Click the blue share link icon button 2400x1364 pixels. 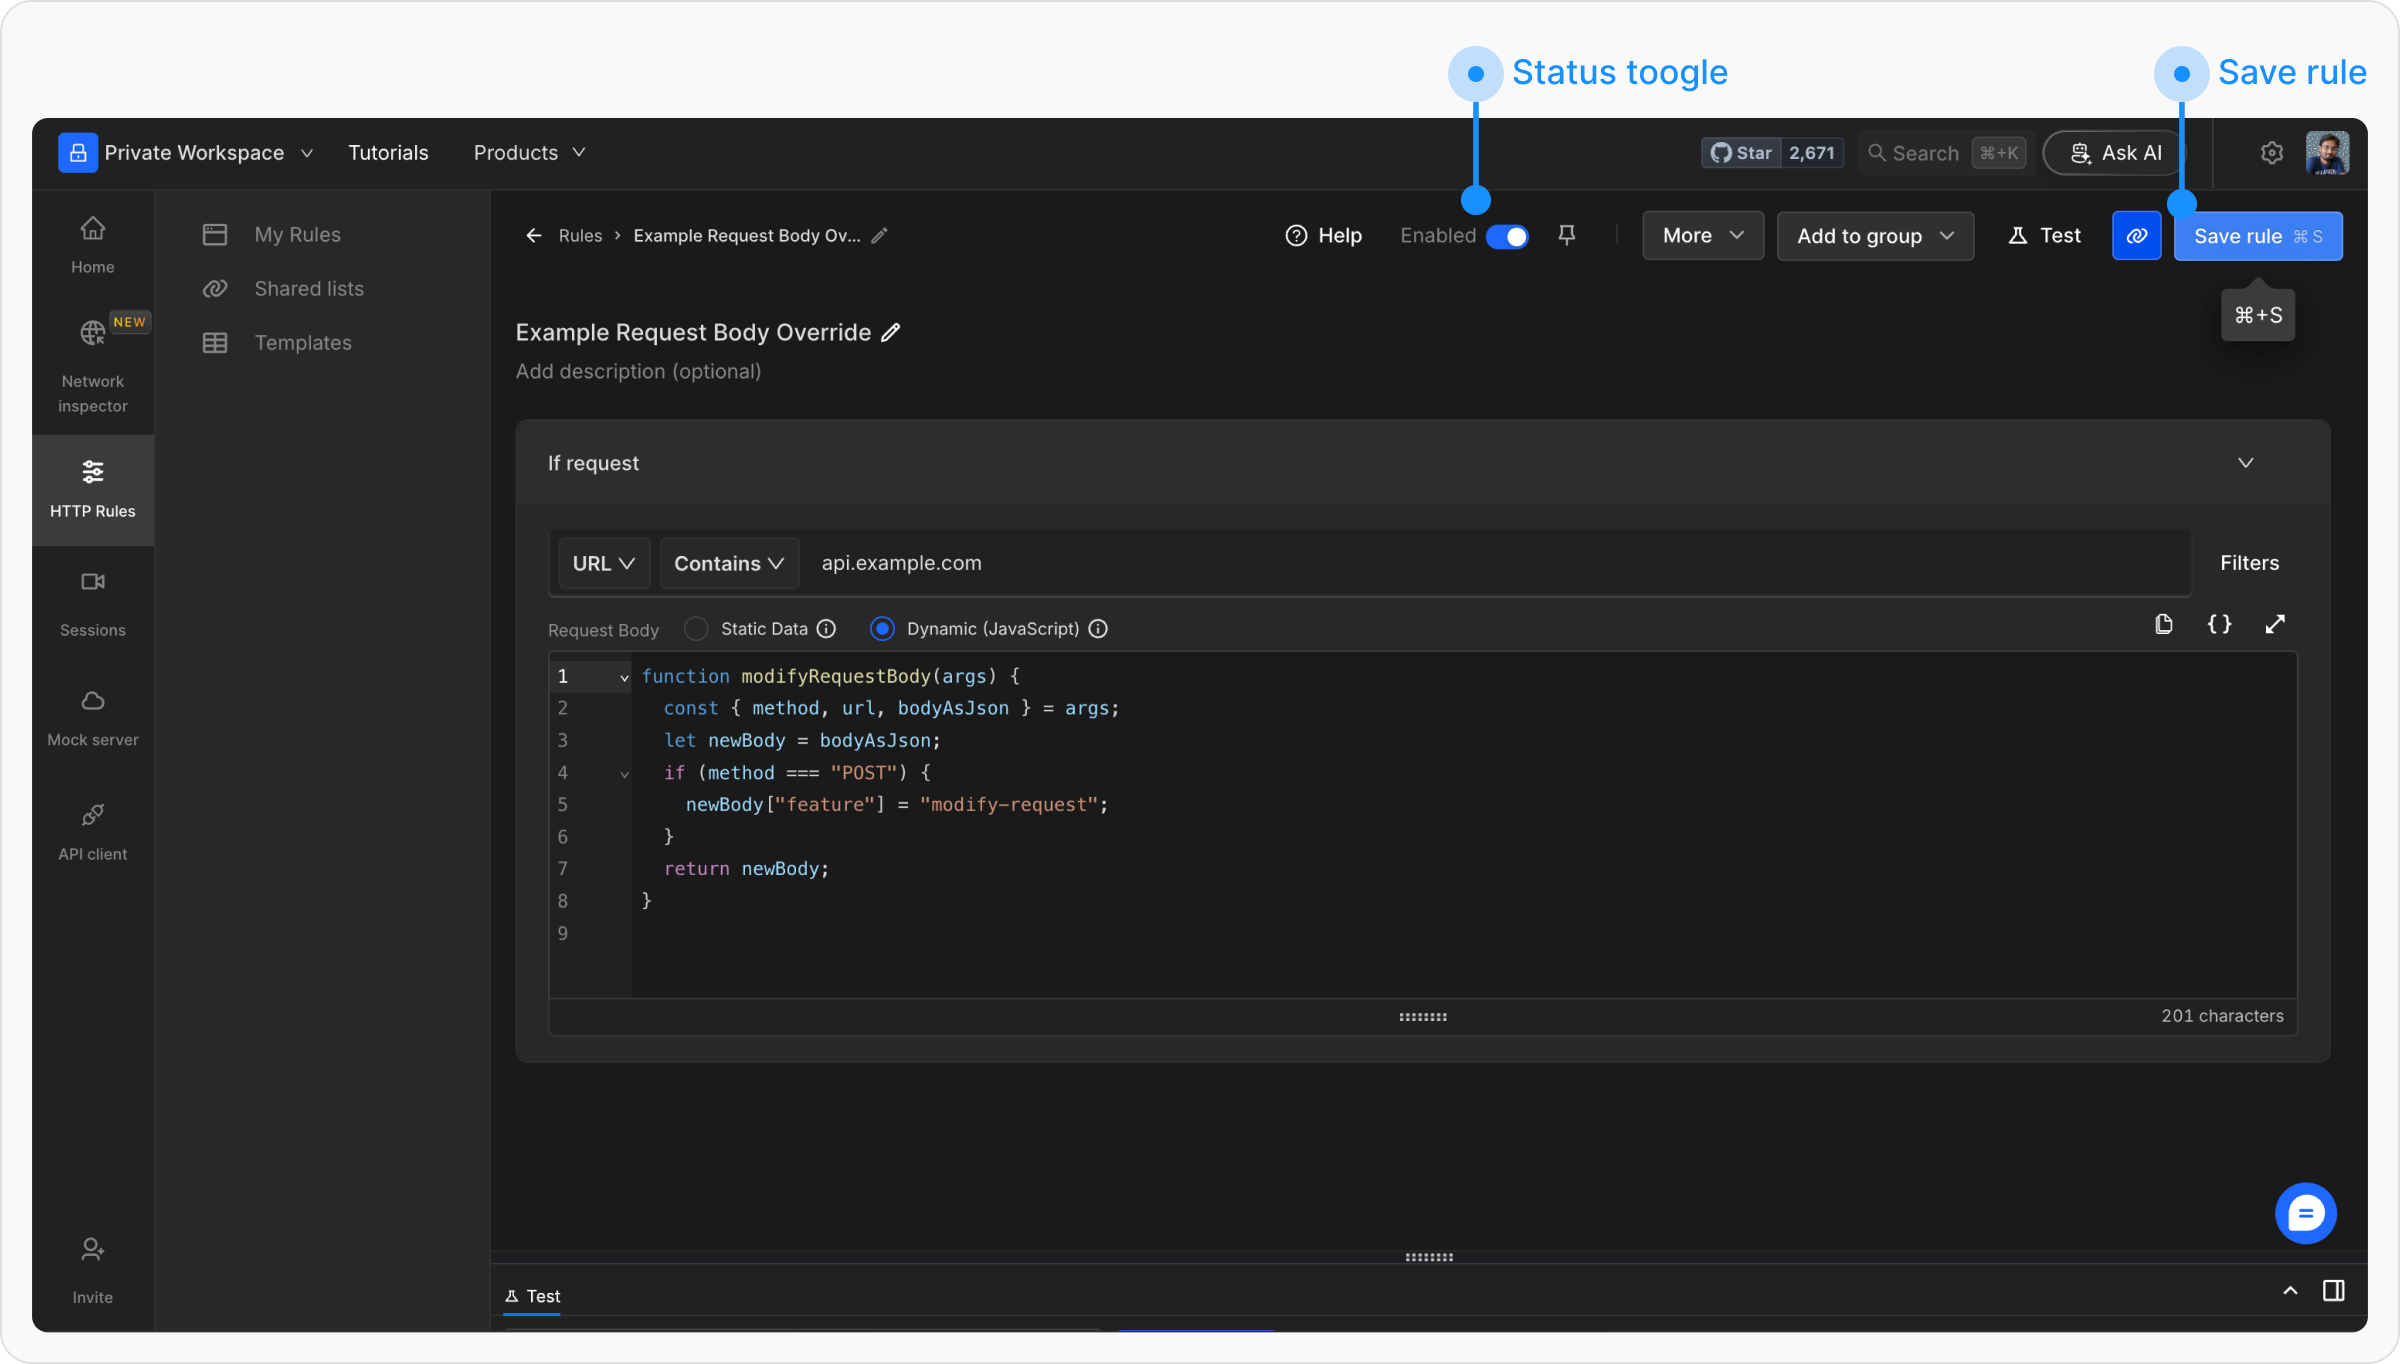2137,236
